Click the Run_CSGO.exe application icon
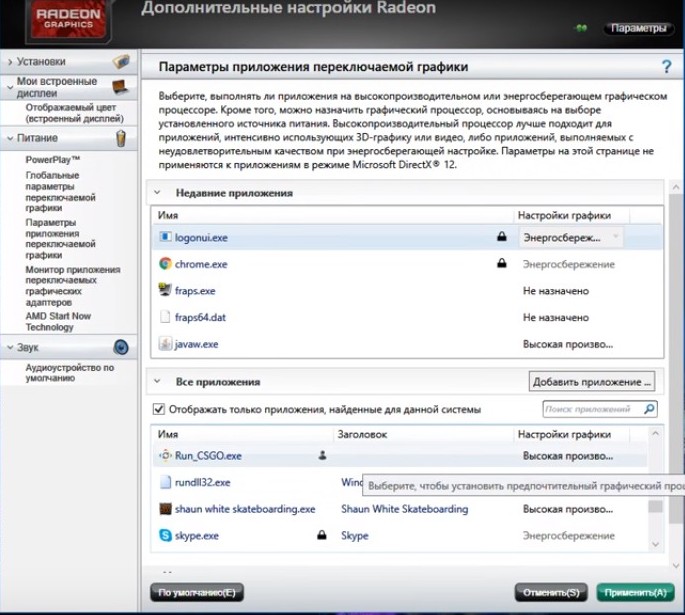 click(165, 456)
